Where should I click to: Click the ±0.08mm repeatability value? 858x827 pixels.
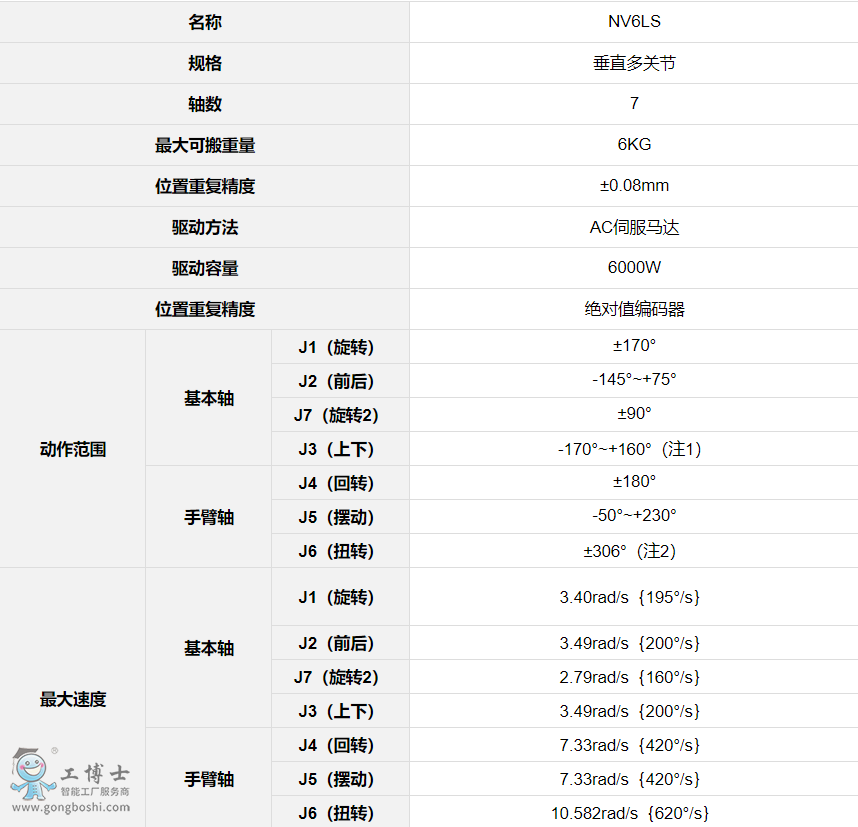(x=634, y=186)
